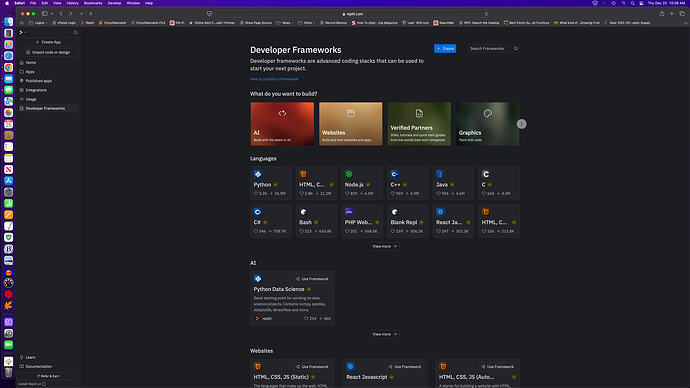Choose the C framework icon
Screen dimensions: 690x388
(x=486, y=174)
